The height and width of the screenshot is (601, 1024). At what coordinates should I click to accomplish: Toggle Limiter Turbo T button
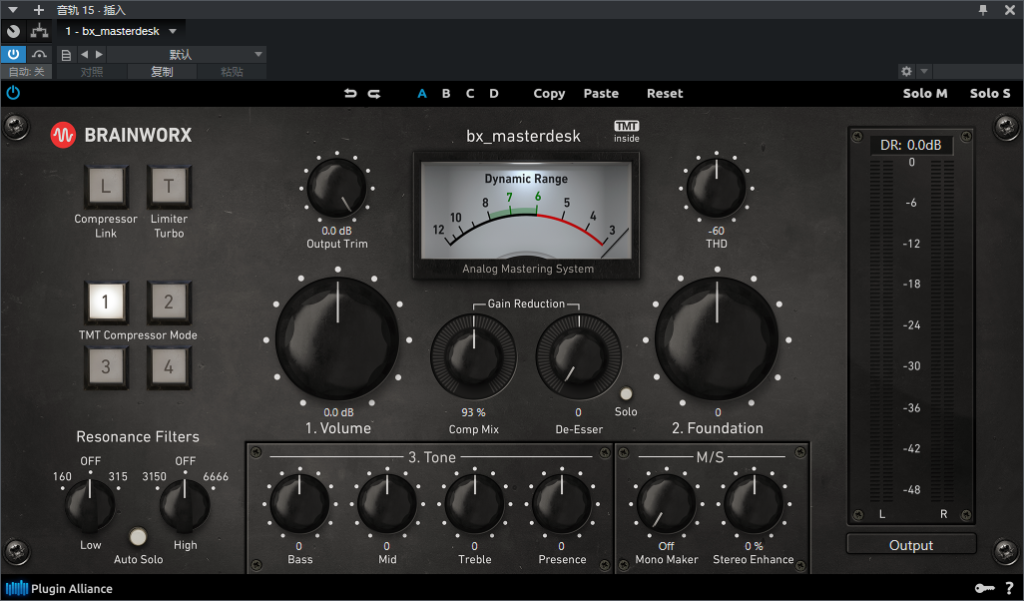click(x=168, y=187)
